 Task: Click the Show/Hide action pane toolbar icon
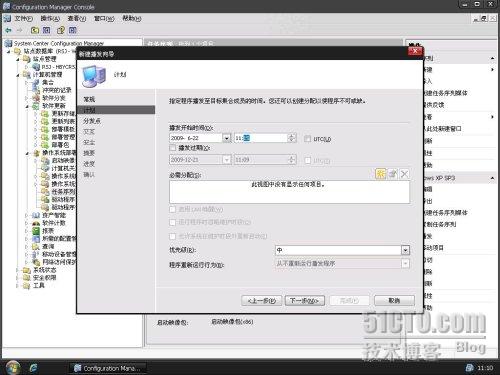tap(73, 30)
